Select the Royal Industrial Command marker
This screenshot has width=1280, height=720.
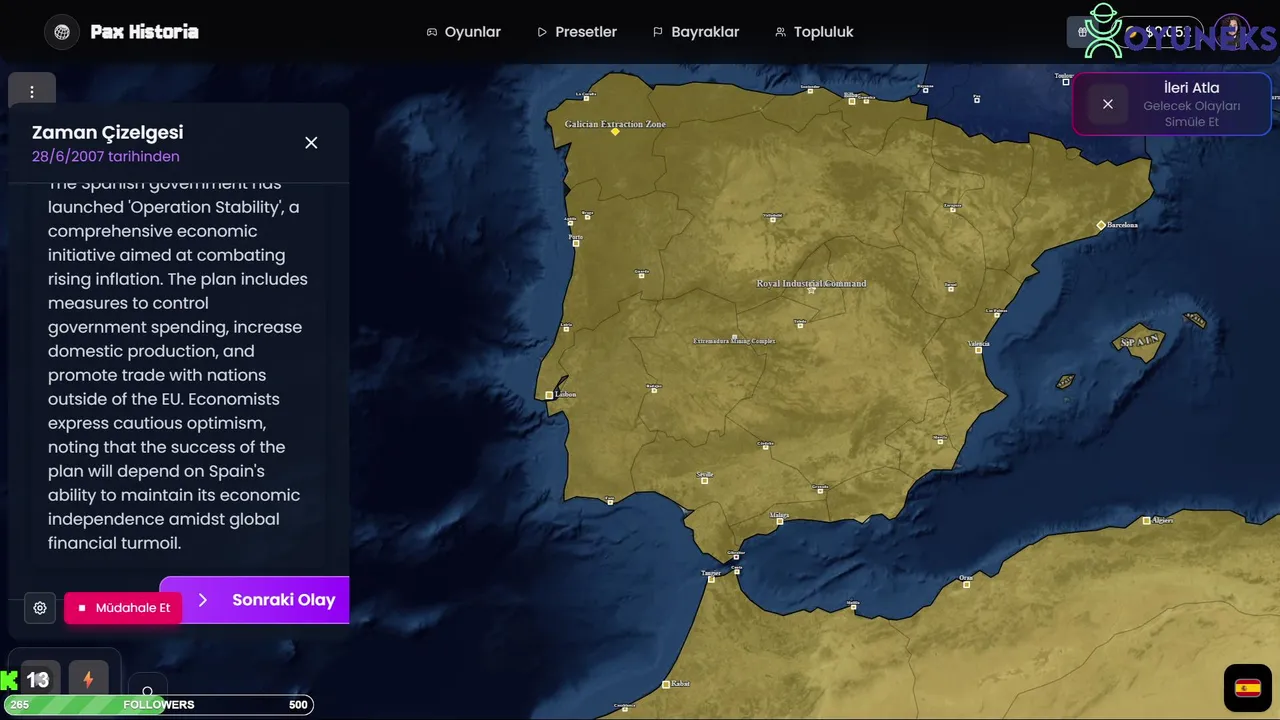pos(811,291)
